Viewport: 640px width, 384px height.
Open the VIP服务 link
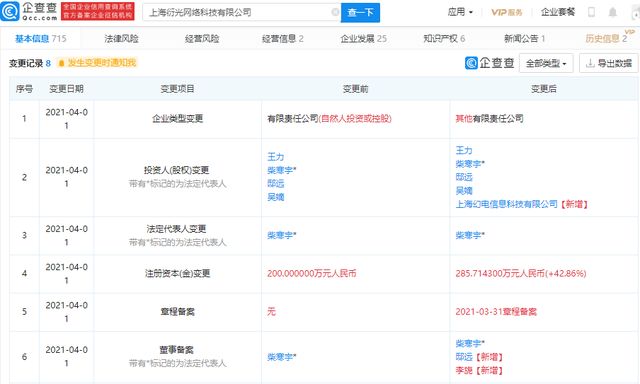click(x=507, y=12)
